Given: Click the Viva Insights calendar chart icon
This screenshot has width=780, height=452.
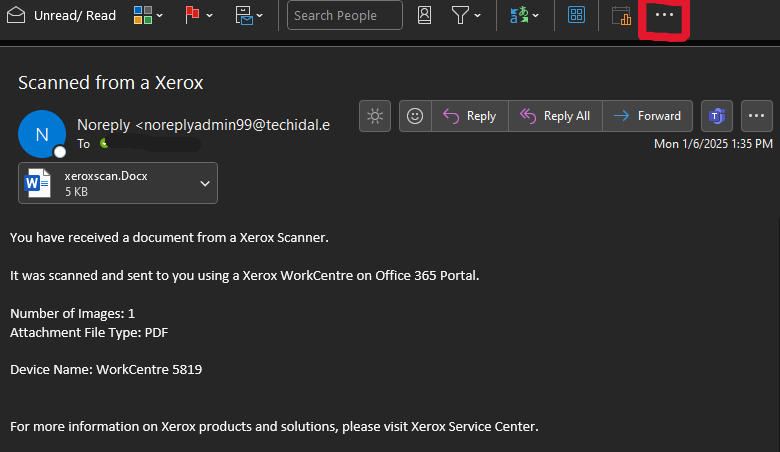Looking at the screenshot, I should [621, 15].
